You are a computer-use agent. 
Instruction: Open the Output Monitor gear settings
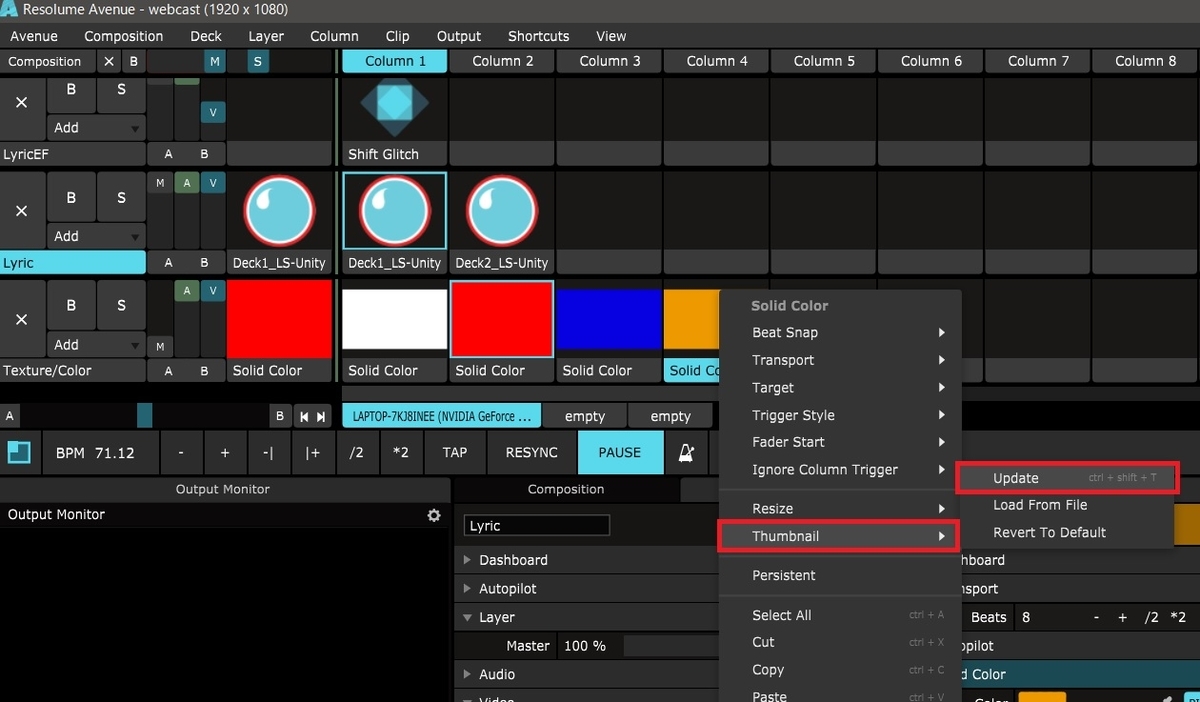click(x=433, y=515)
